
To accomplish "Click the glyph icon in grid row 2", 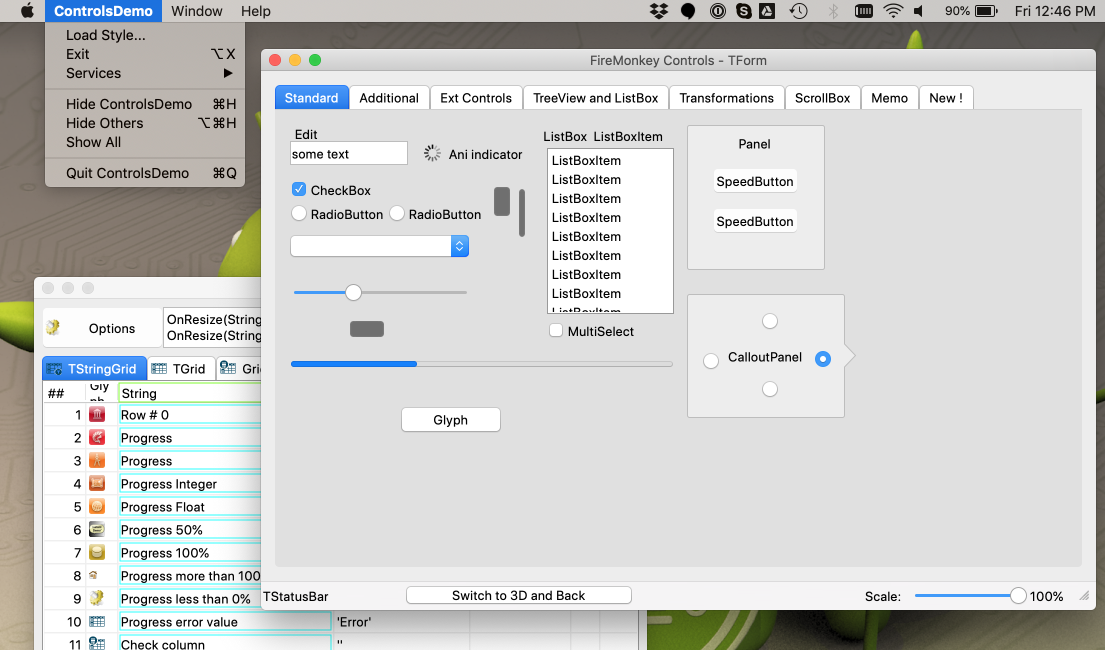I will [97, 437].
